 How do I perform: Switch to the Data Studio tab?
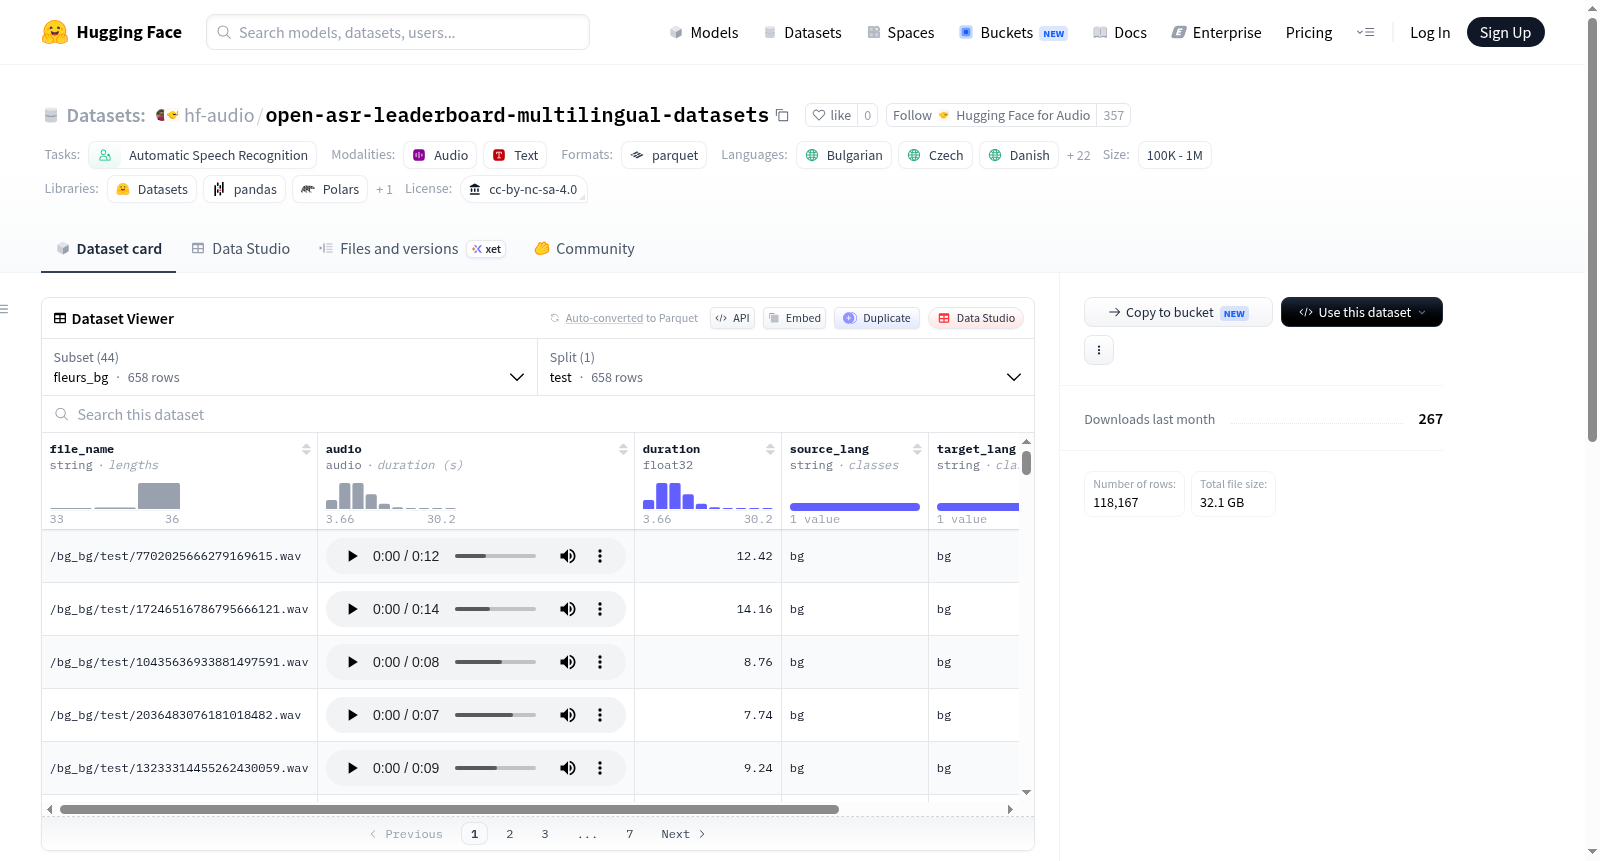click(241, 249)
